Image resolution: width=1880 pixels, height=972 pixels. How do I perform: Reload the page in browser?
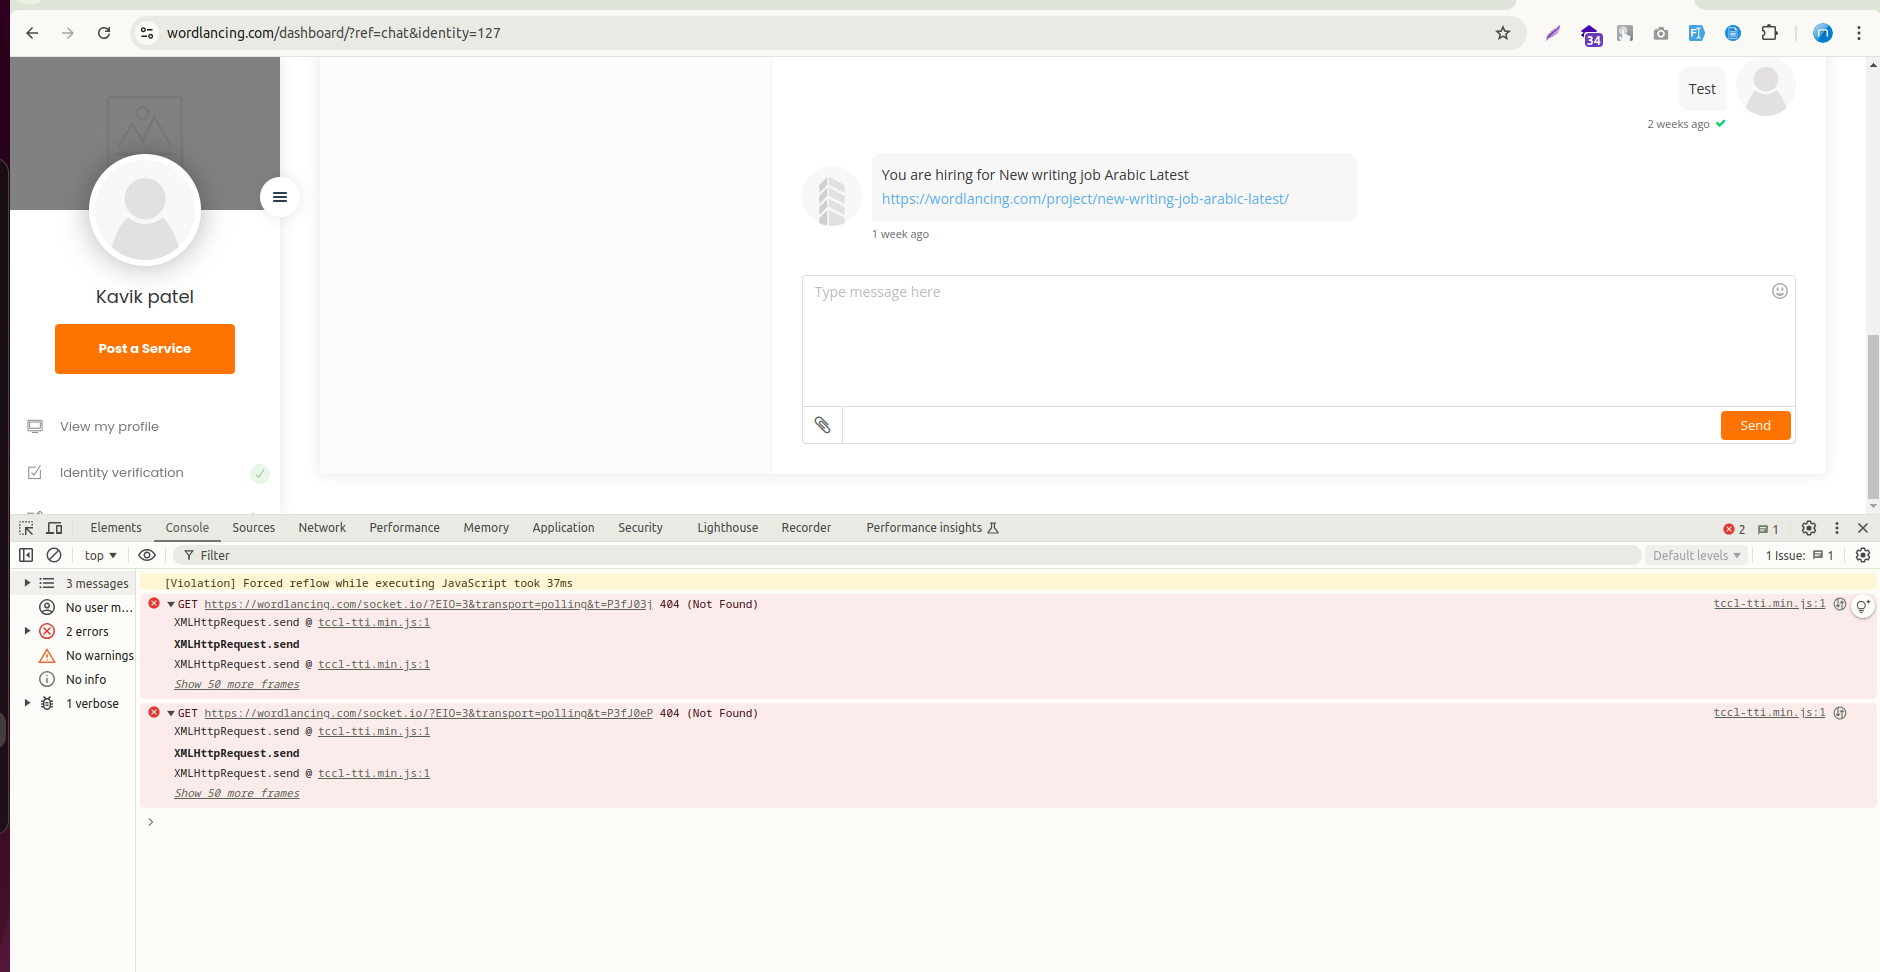[104, 33]
